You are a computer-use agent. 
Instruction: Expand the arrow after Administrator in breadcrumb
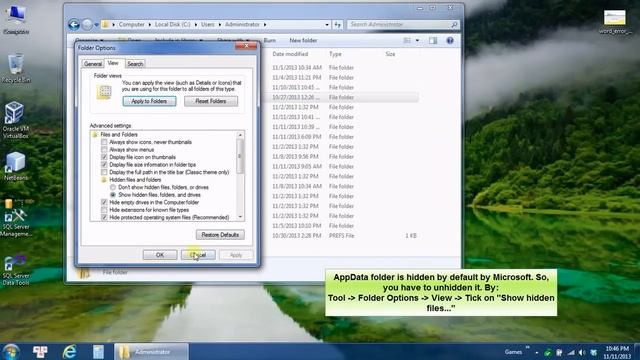(265, 24)
